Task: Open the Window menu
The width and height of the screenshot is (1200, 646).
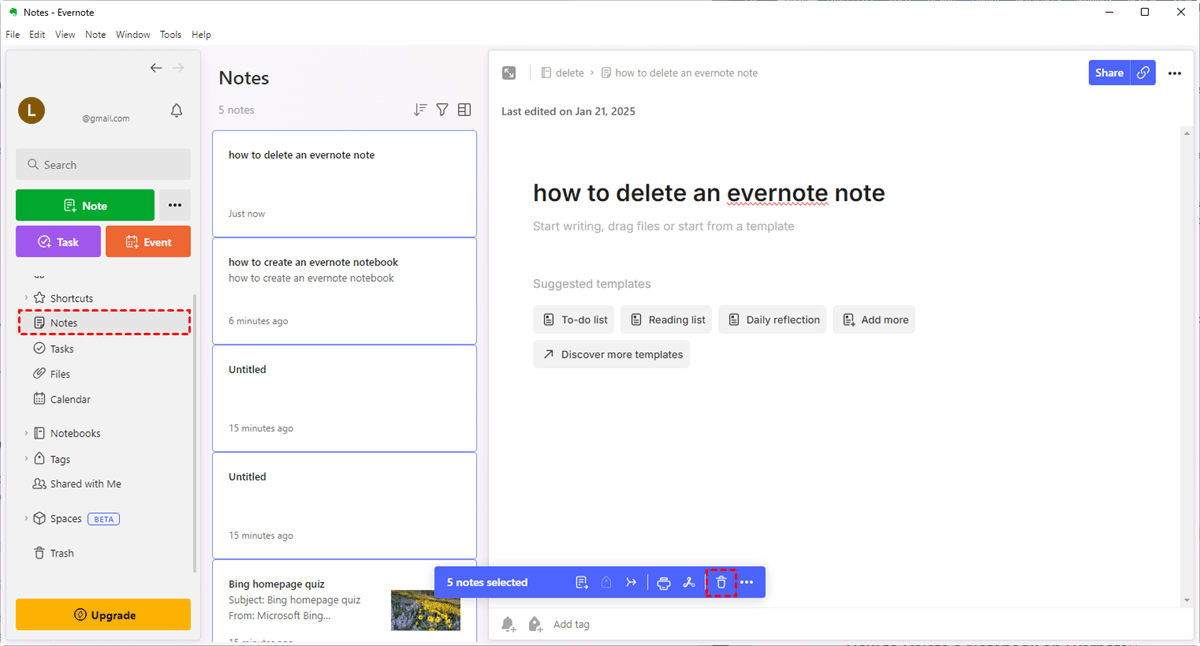Action: (133, 34)
